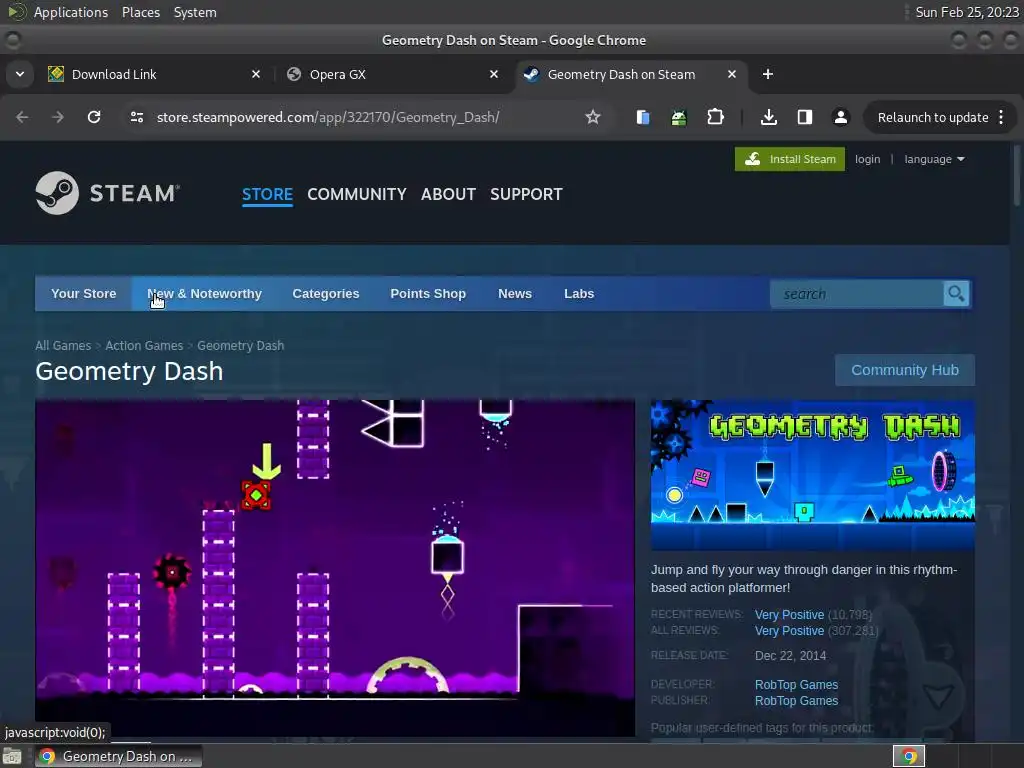Open the Your Store menu

(x=84, y=294)
